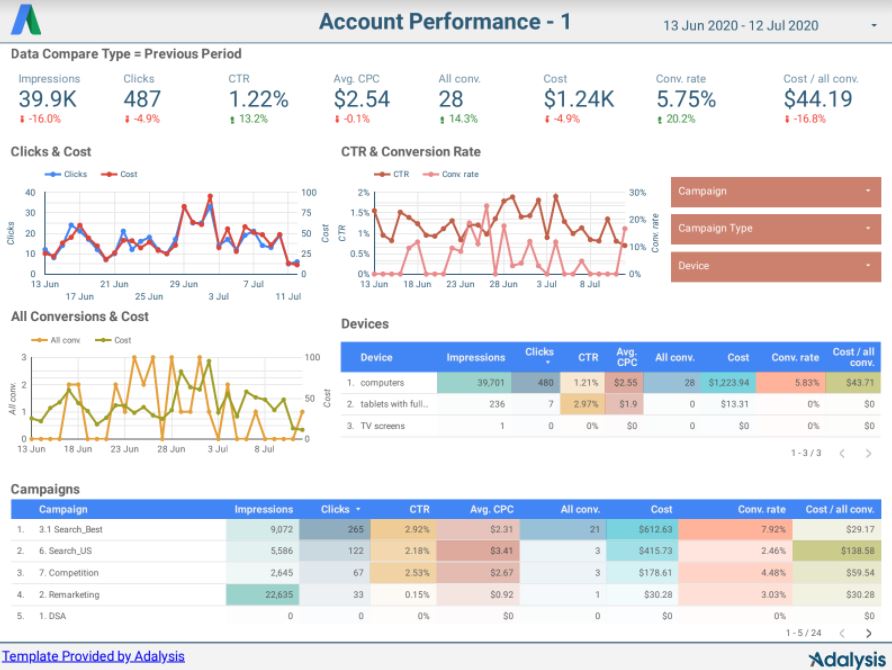Expand the Device filter dropdown
Screen dimensions: 892x670
click(x=774, y=266)
